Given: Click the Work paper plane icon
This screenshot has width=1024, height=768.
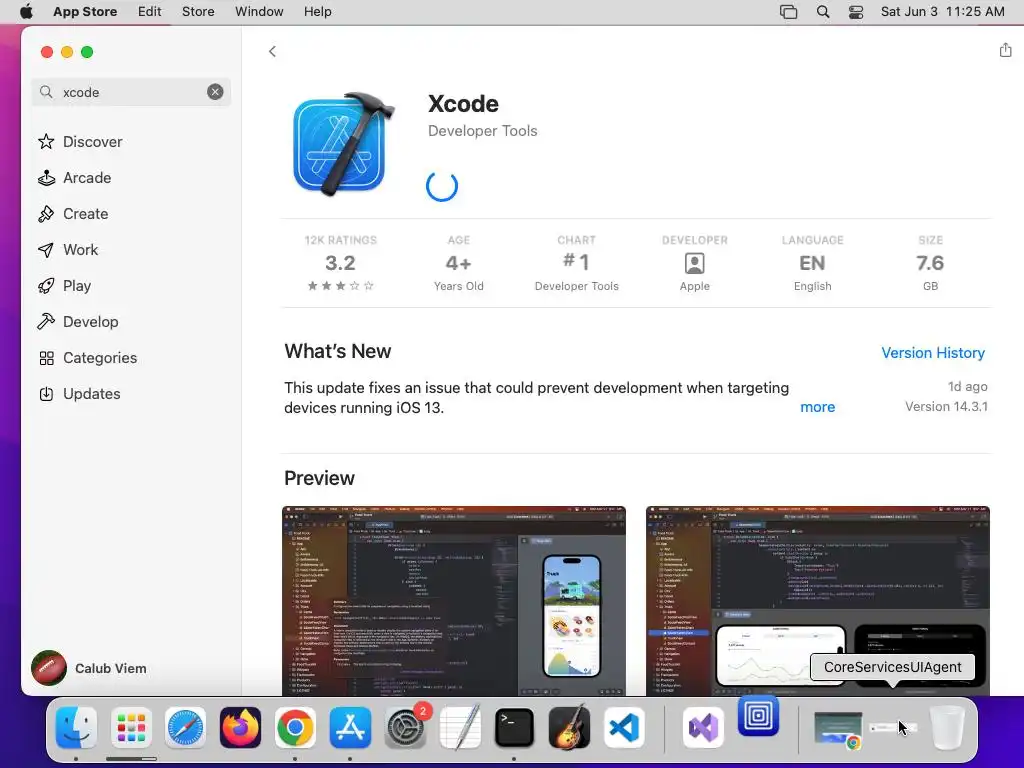Looking at the screenshot, I should pyautogui.click(x=46, y=249).
